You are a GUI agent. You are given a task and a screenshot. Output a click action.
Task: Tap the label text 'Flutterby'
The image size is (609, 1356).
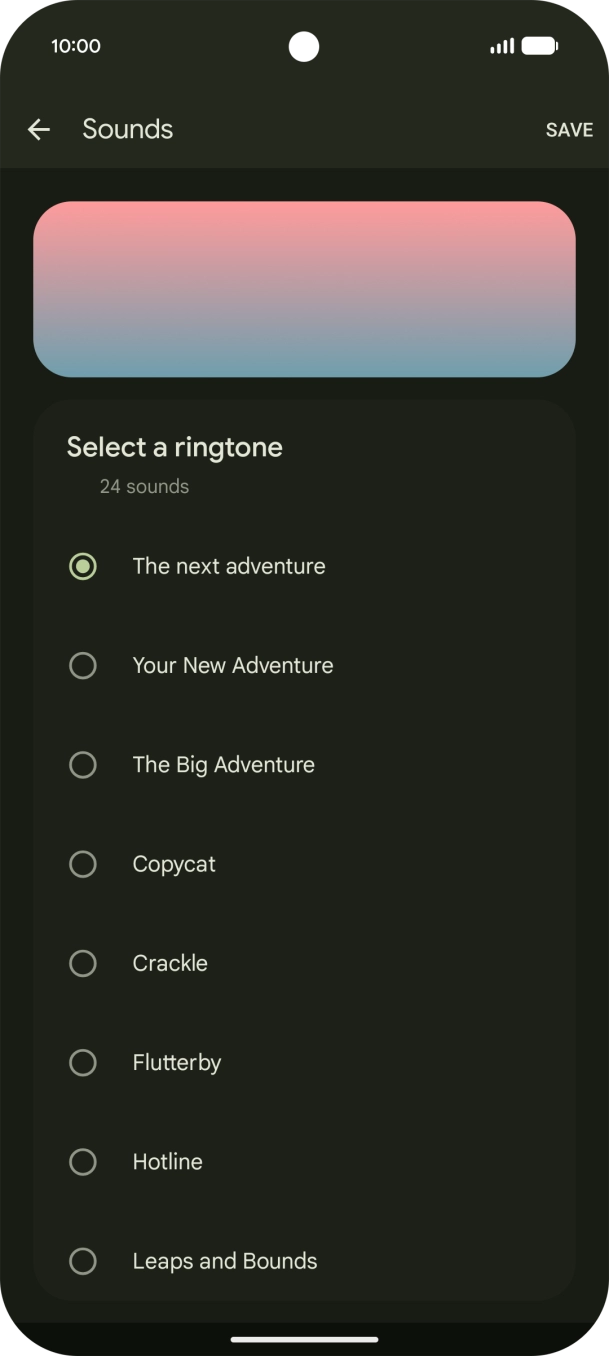(176, 1062)
